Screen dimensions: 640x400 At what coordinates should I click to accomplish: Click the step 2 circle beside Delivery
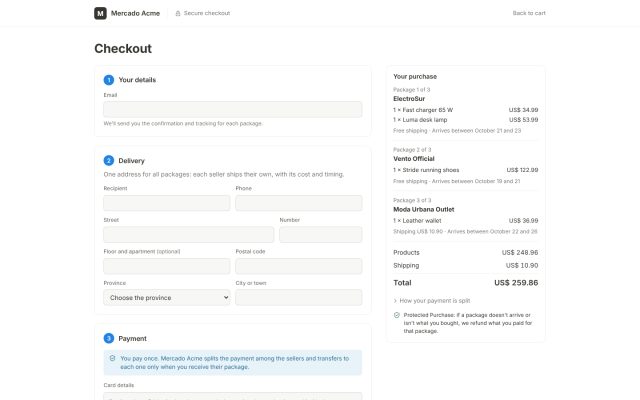(109, 161)
